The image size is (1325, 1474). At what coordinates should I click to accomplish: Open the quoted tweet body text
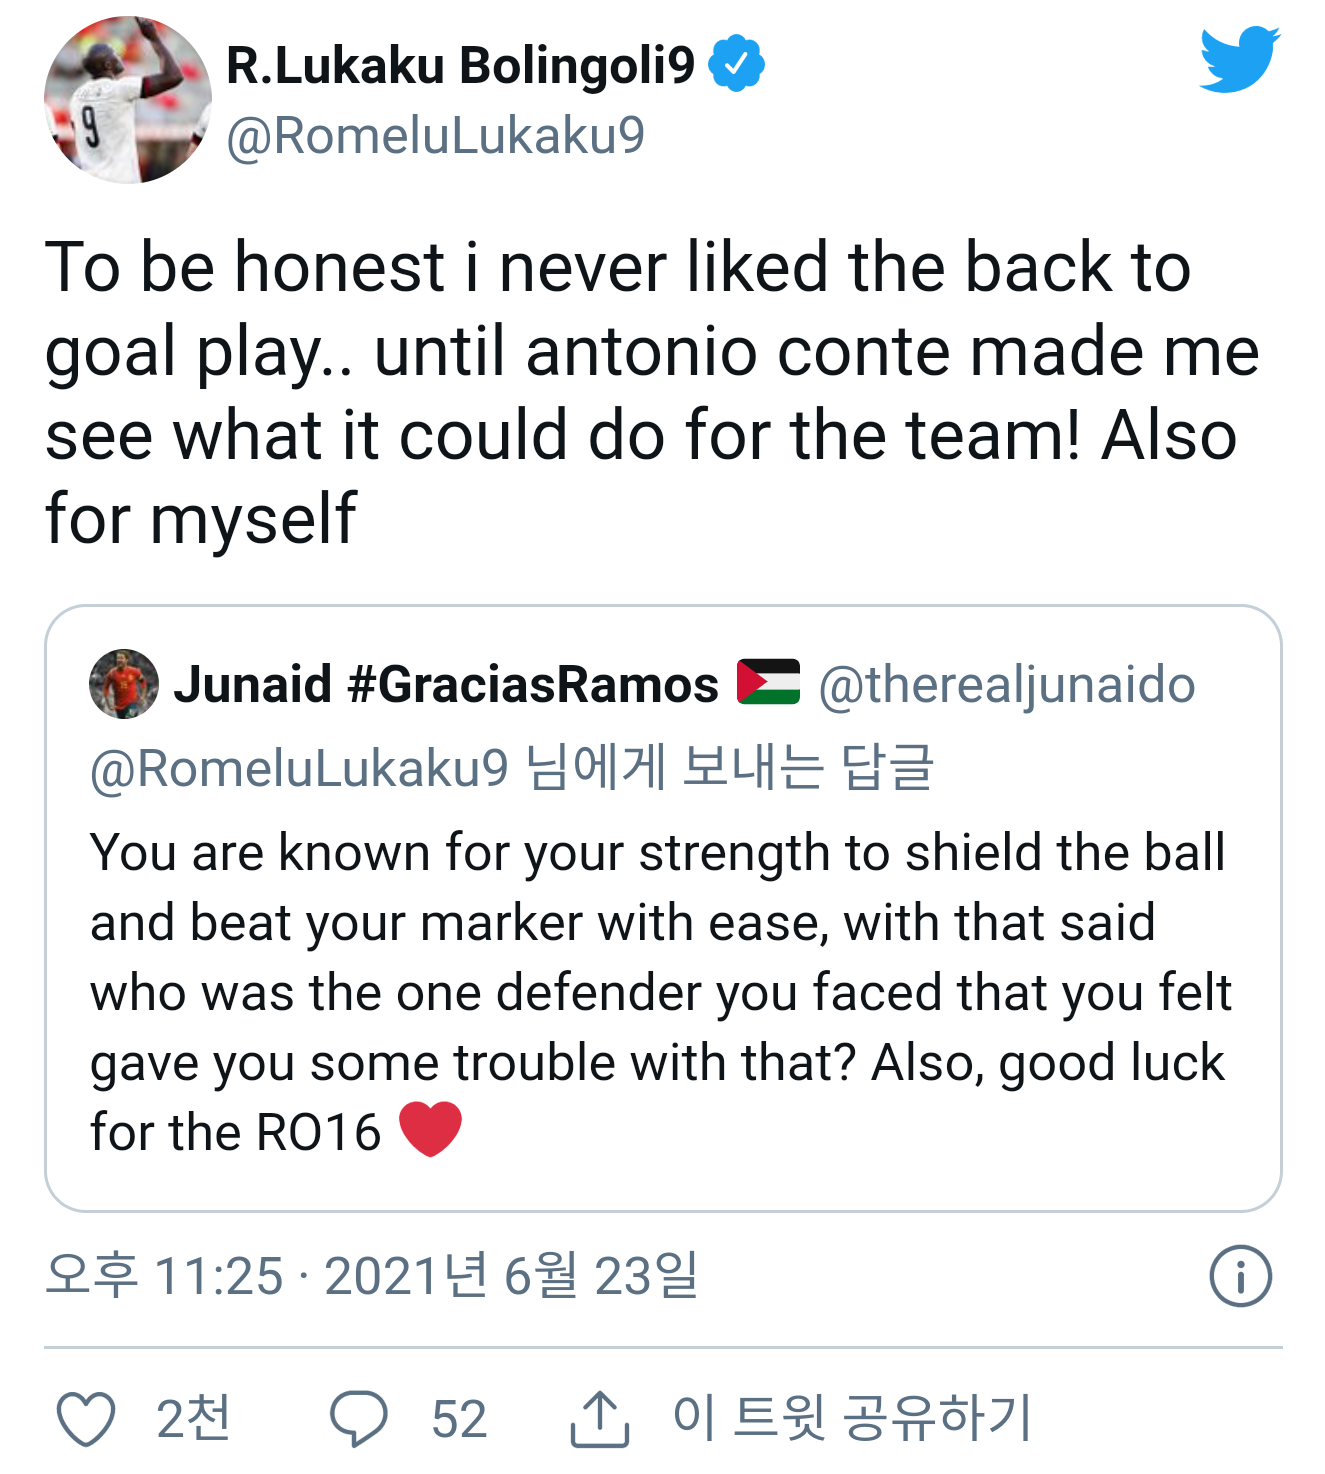(x=660, y=992)
